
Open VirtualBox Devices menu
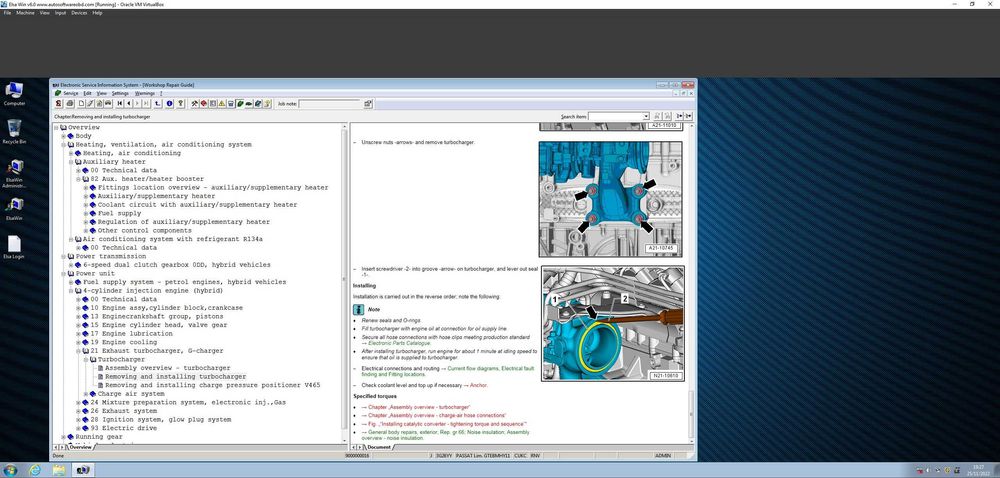[x=79, y=13]
